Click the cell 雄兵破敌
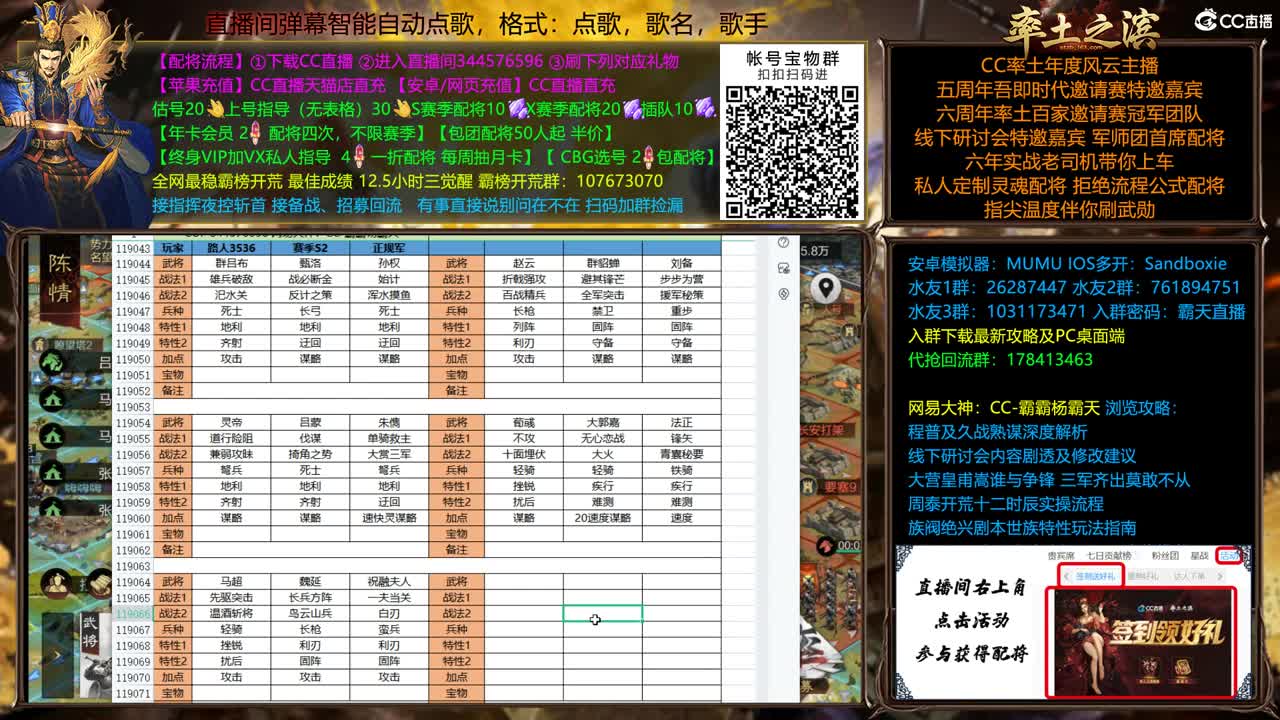 [231, 279]
